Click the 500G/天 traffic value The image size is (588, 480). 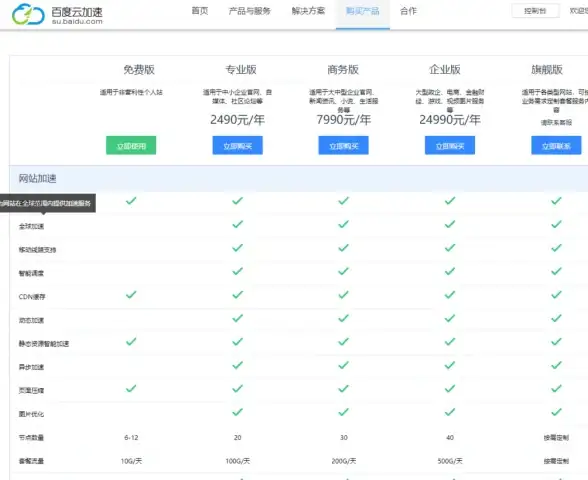pyautogui.click(x=450, y=461)
